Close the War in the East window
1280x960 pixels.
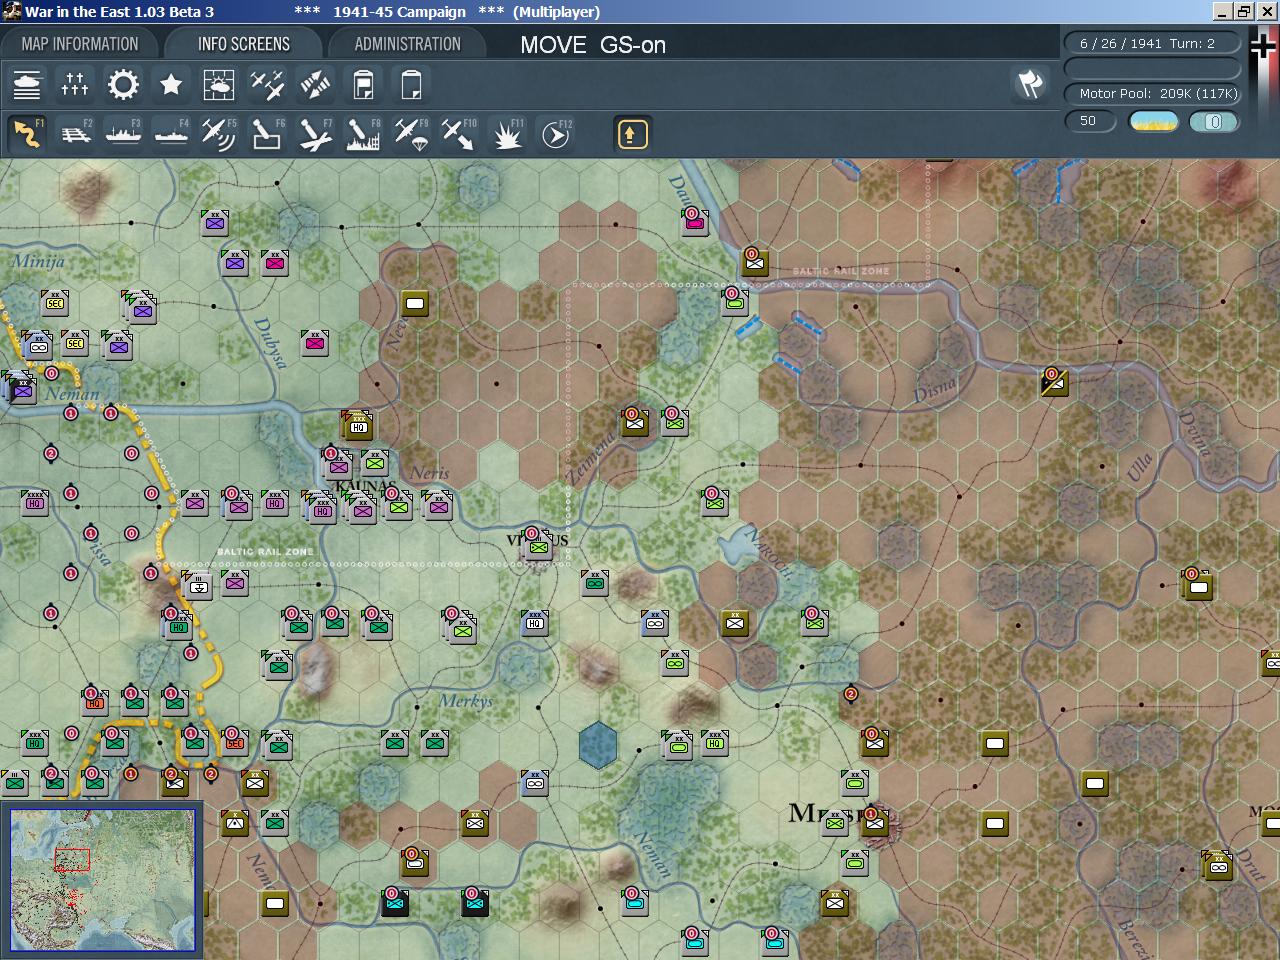coord(1266,11)
